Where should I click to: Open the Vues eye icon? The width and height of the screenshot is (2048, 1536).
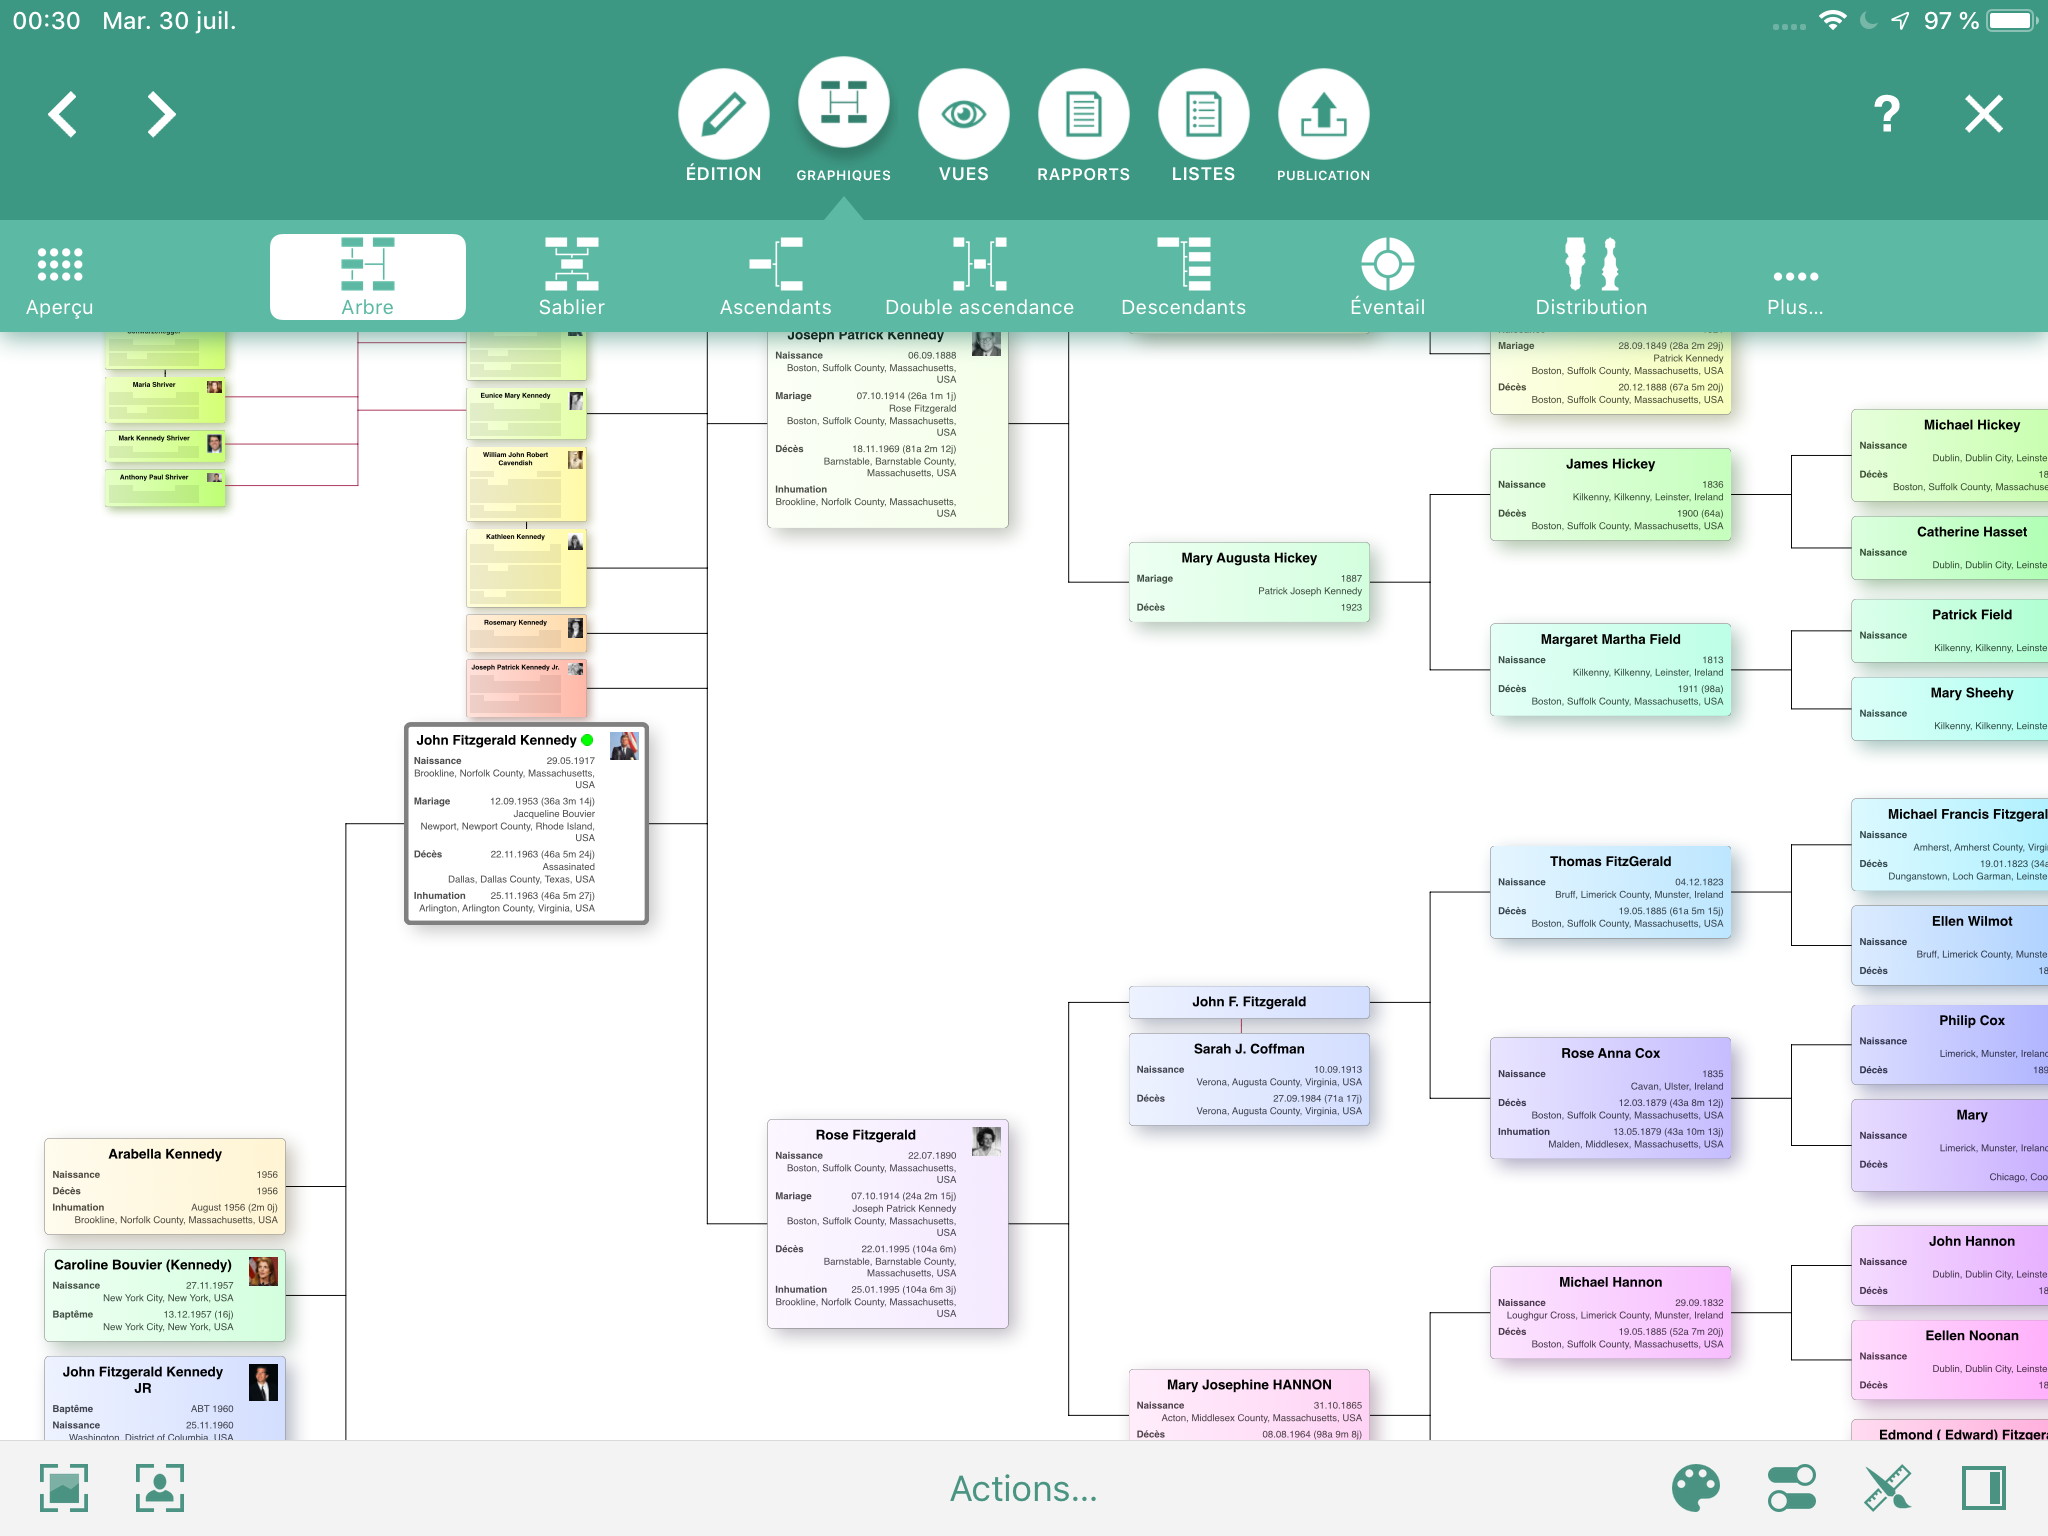click(963, 114)
